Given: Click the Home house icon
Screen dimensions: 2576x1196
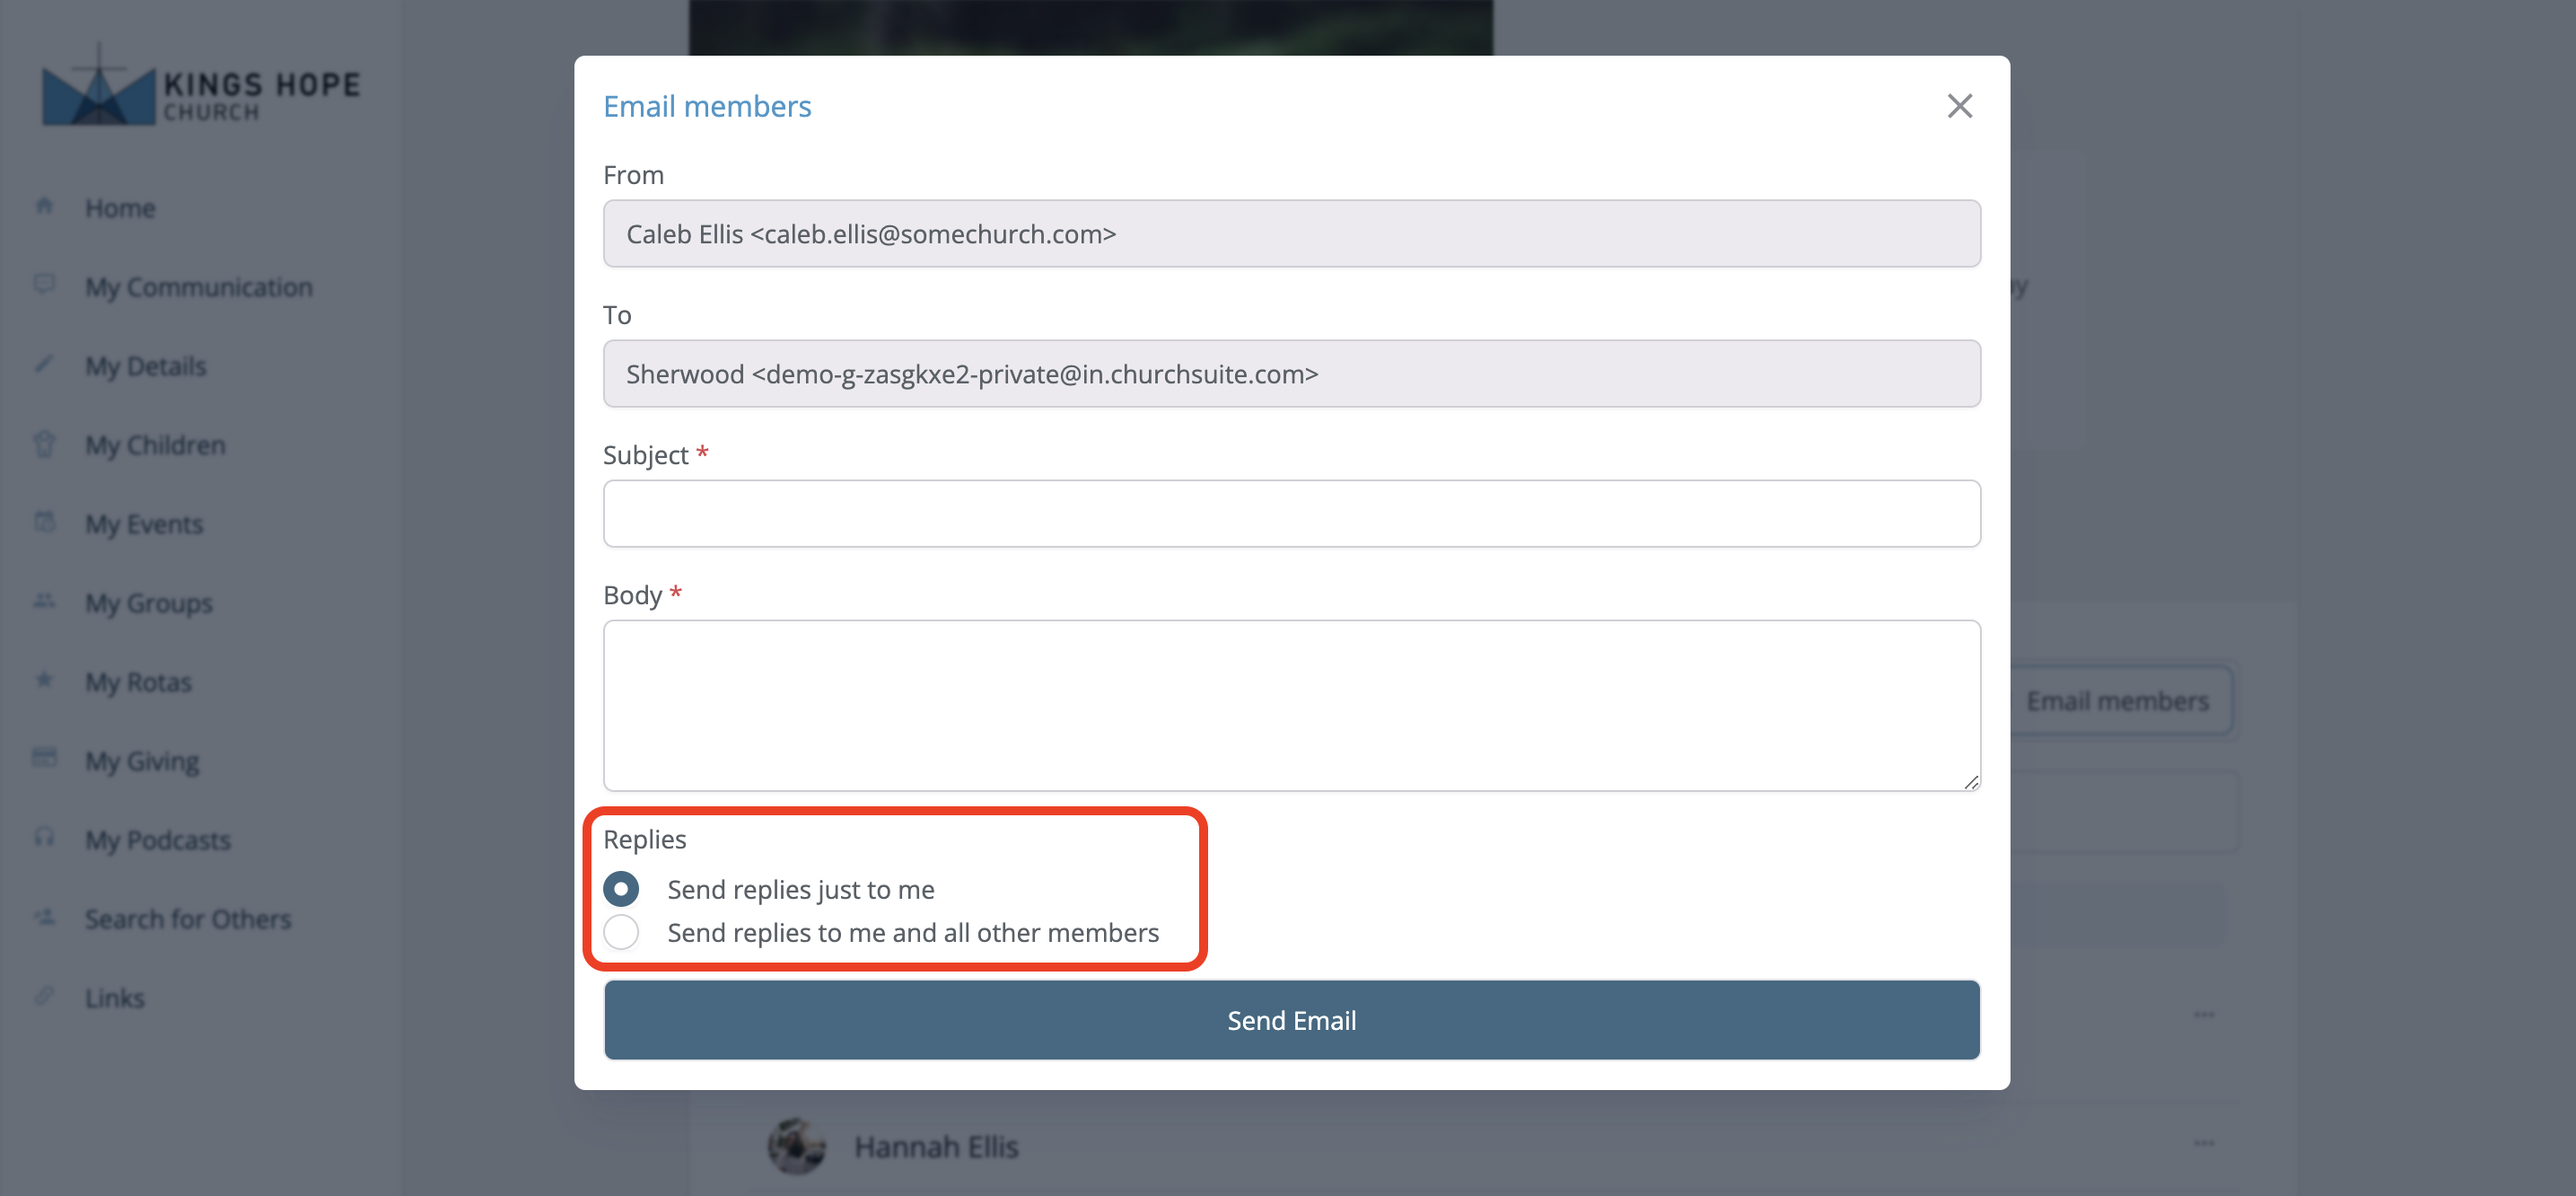Looking at the screenshot, I should [44, 206].
